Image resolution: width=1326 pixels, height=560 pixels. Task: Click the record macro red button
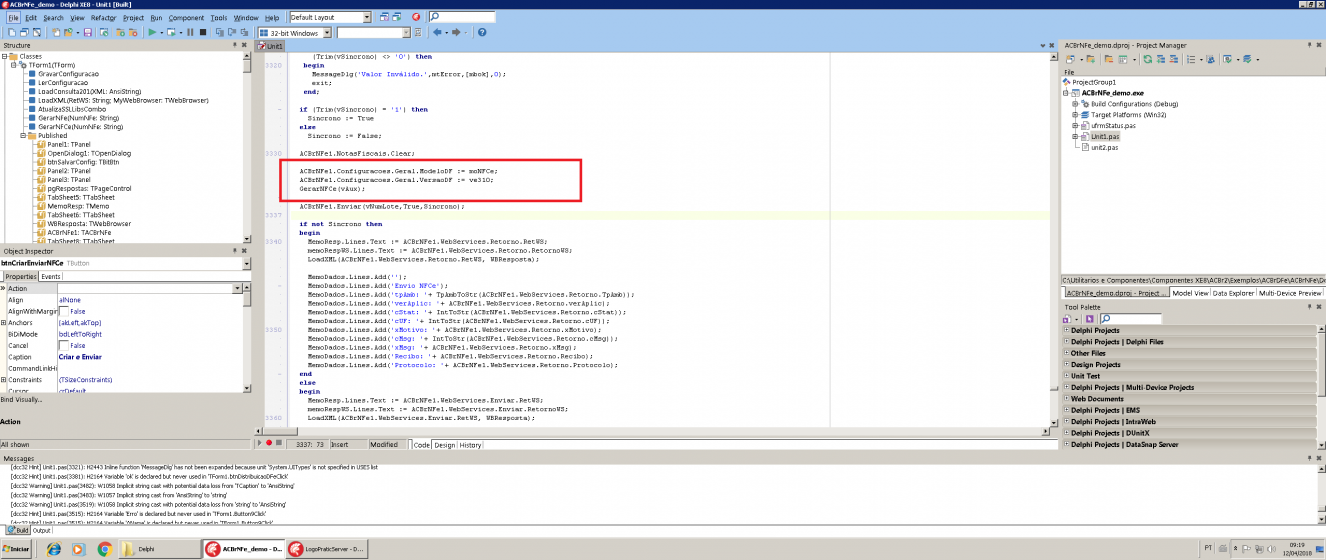(268, 442)
